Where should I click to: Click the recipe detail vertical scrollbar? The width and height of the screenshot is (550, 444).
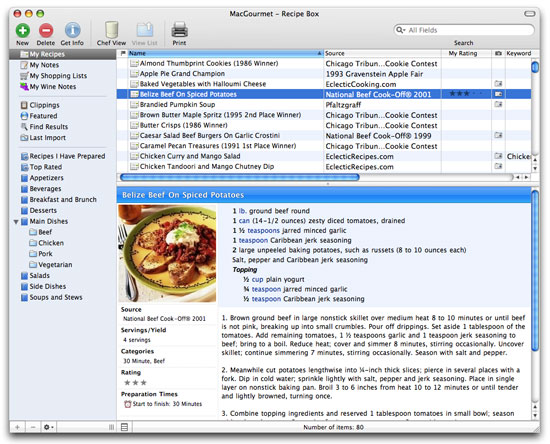coord(535,270)
